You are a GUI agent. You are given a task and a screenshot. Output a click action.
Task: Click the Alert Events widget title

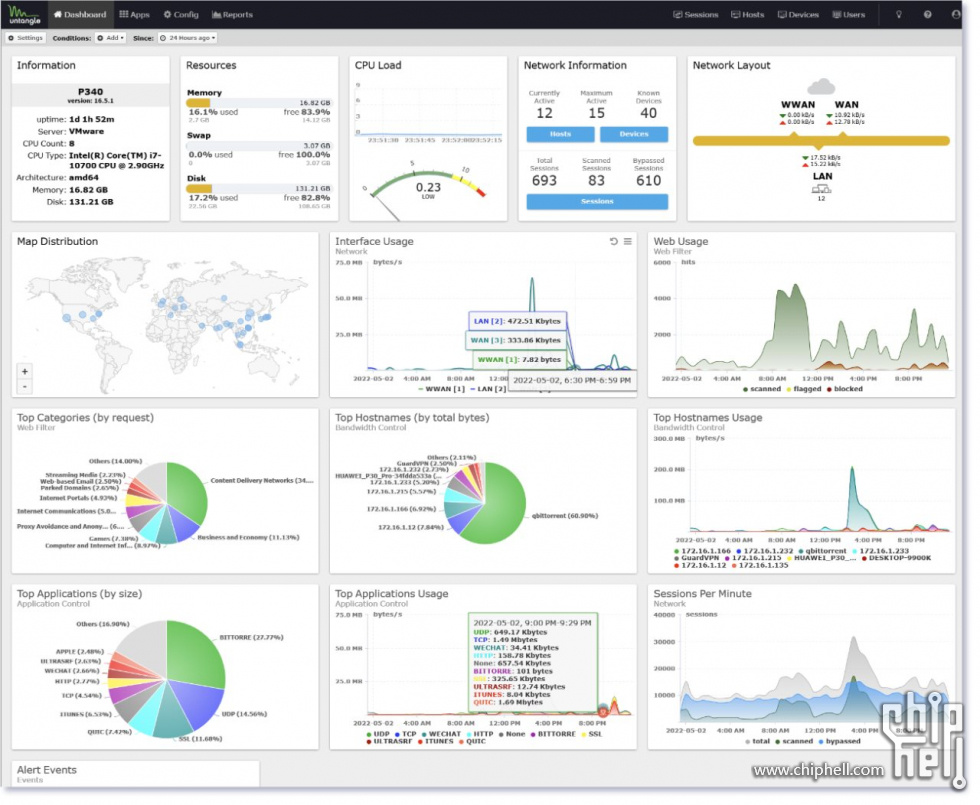tap(47, 770)
